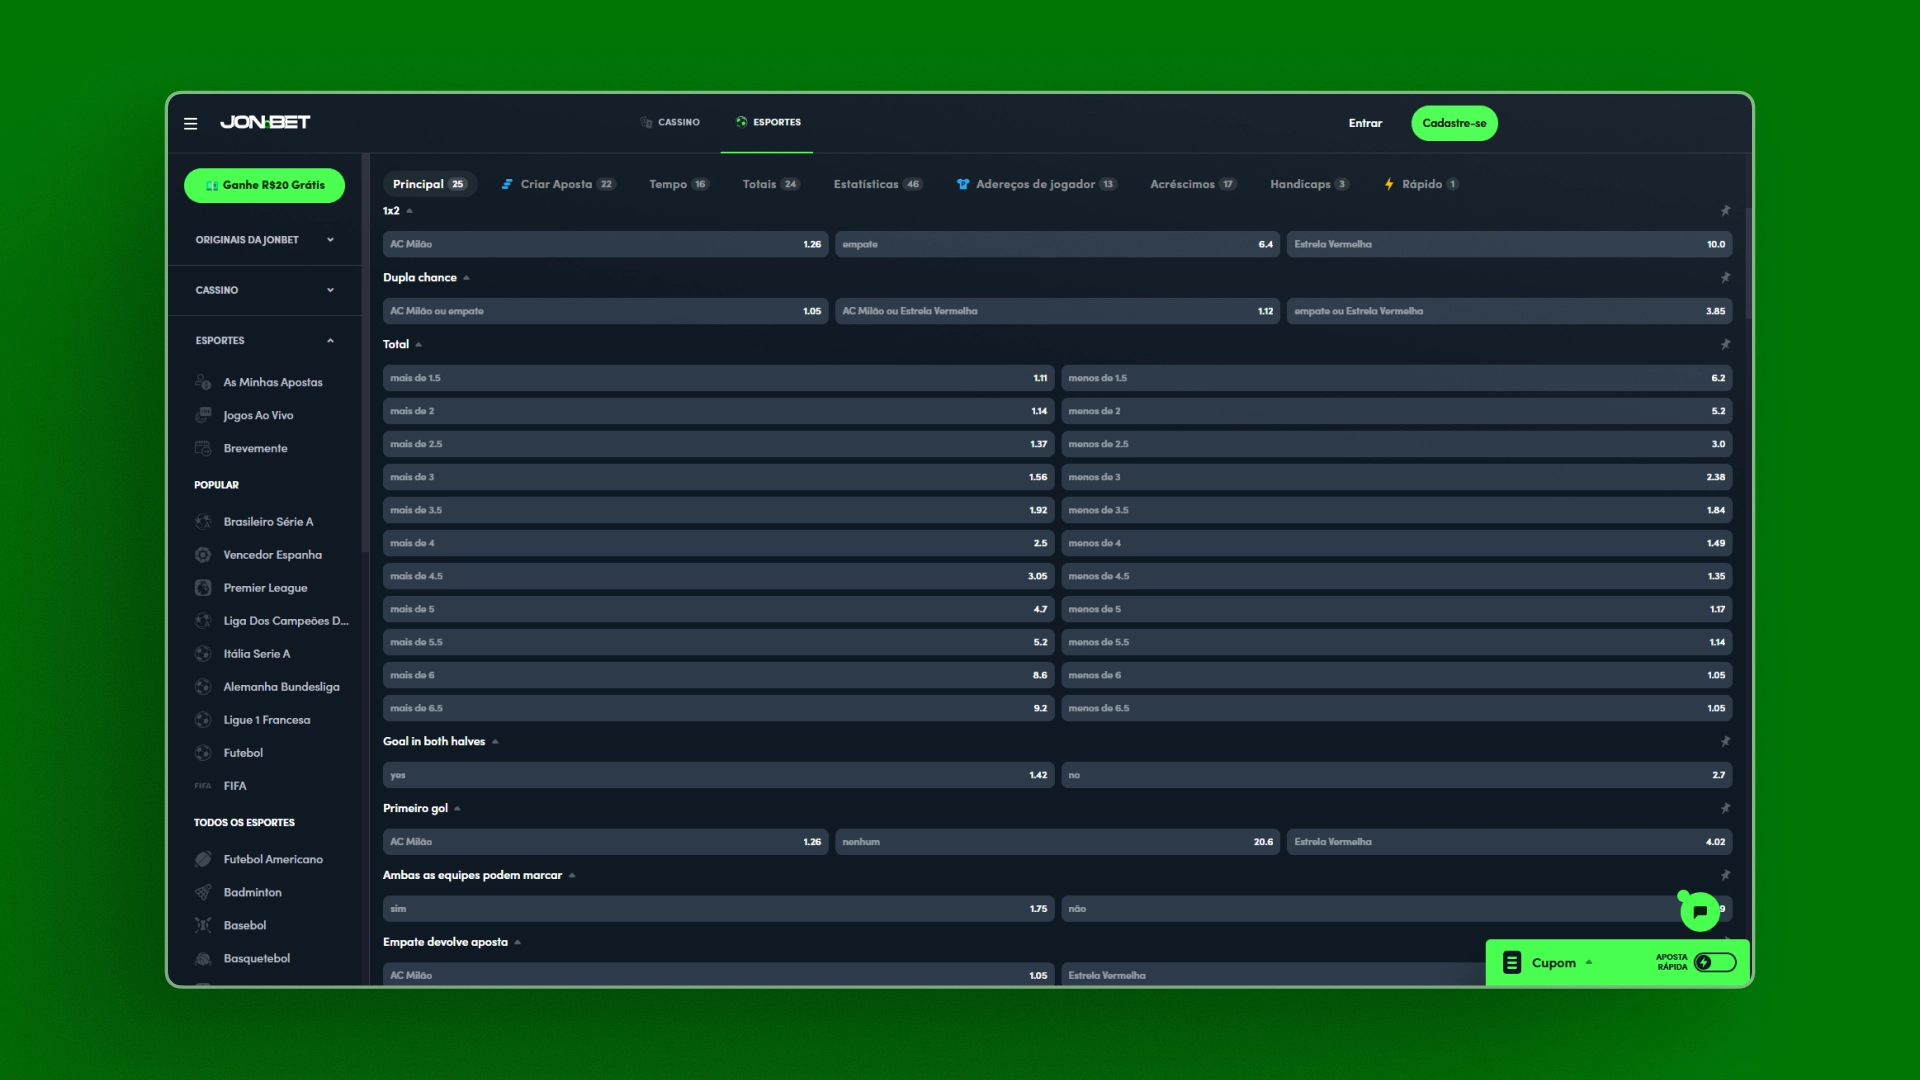The height and width of the screenshot is (1080, 1920).
Task: Select AC Milão ou empate 1.05
Action: [605, 311]
